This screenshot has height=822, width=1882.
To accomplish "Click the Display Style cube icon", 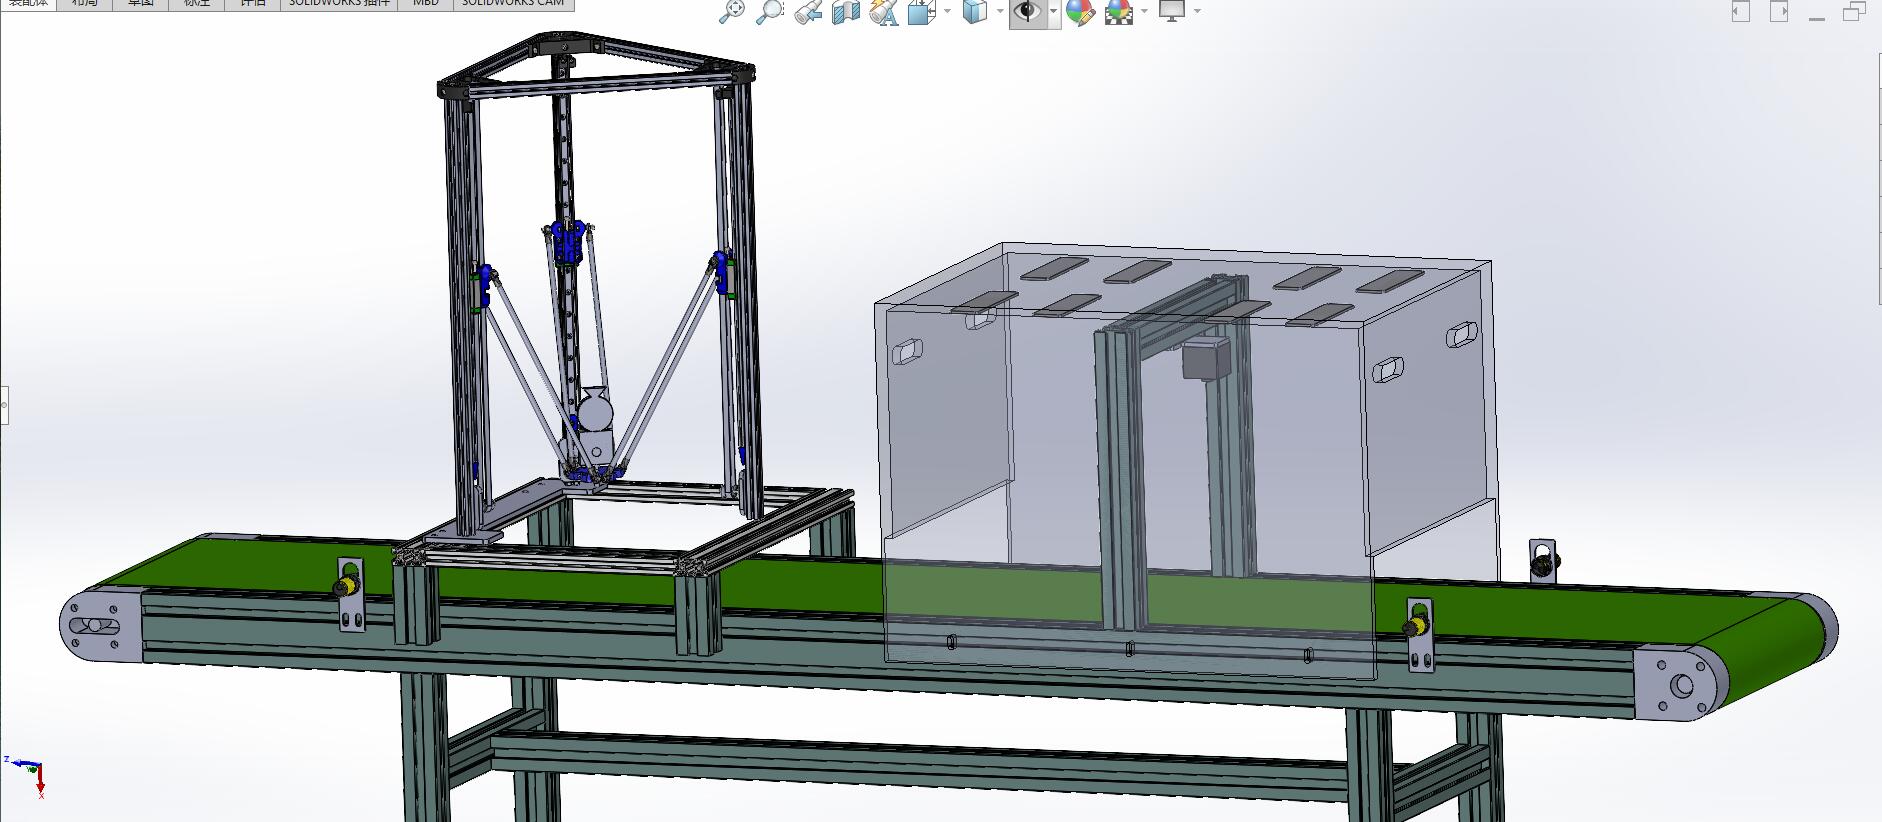I will click(x=974, y=11).
